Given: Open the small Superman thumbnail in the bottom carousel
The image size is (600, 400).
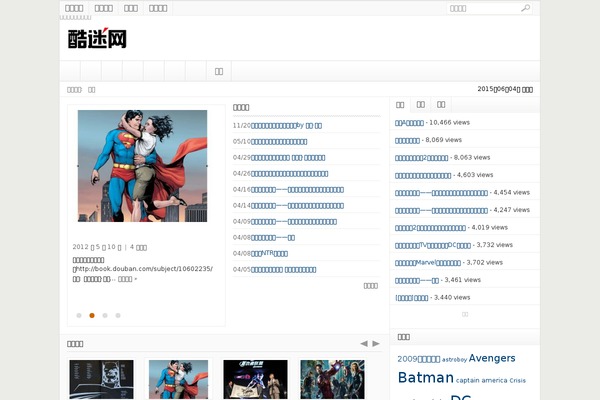Looking at the screenshot, I should coord(178,379).
